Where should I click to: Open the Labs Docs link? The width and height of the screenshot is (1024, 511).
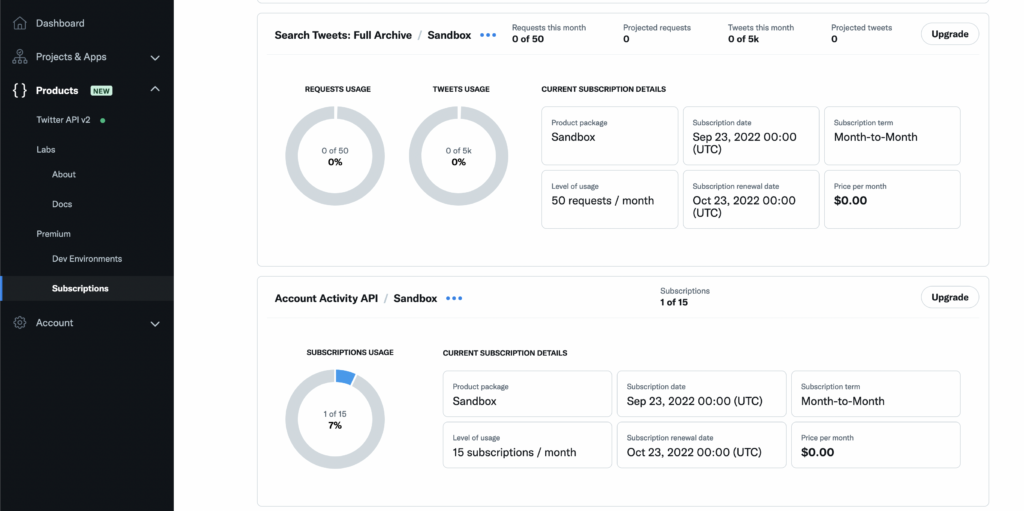pyautogui.click(x=62, y=204)
